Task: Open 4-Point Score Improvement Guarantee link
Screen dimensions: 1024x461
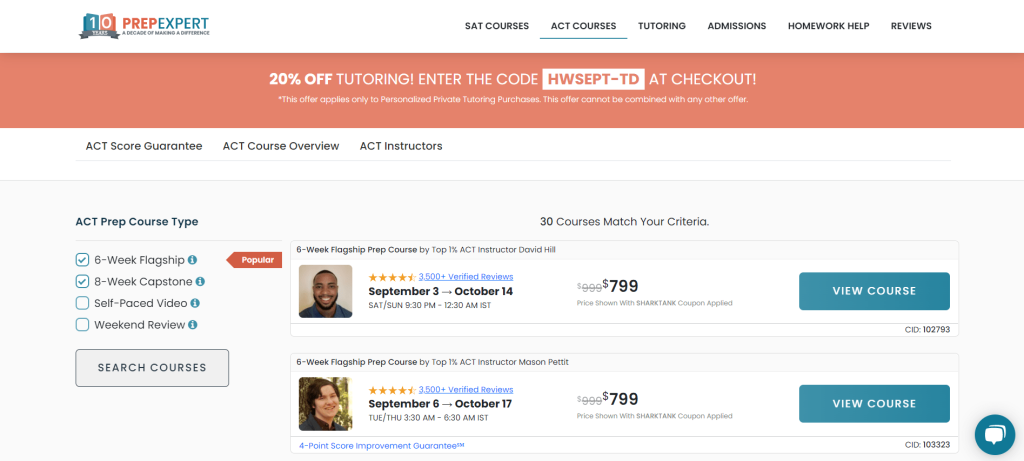Action: pos(381,445)
